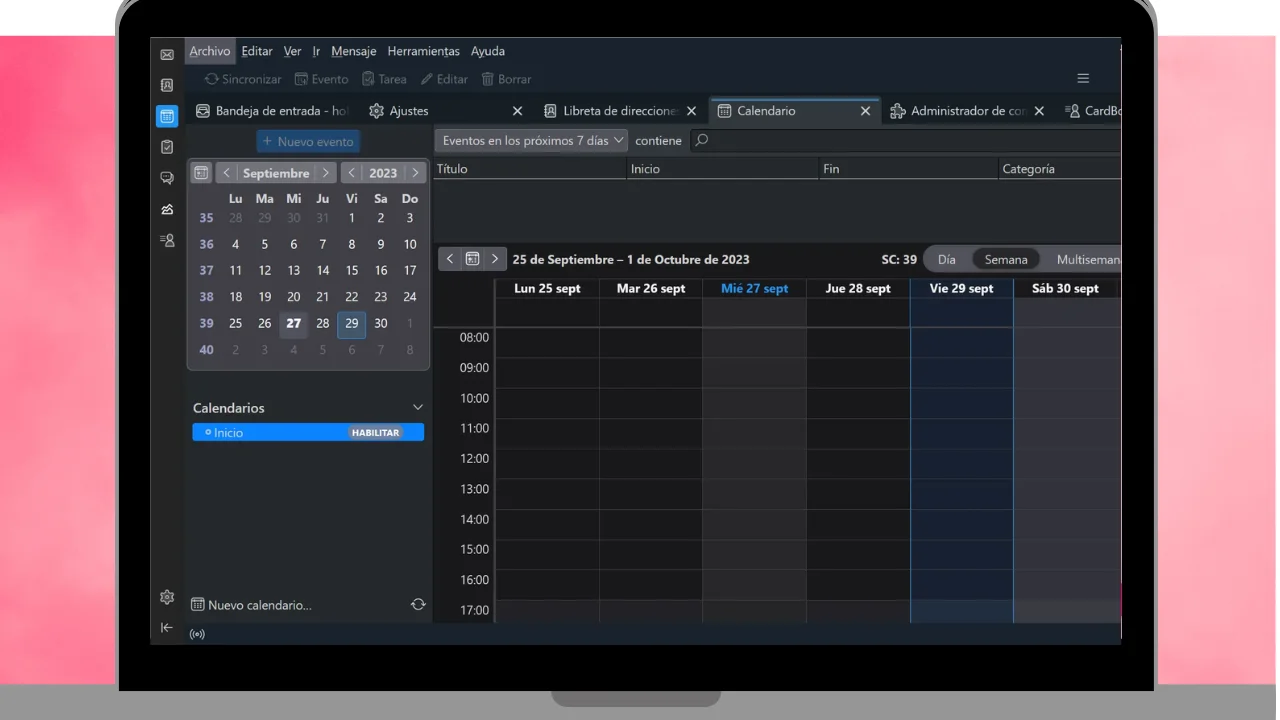Open the Mail space icon in sidebar
The height and width of the screenshot is (720, 1280).
167,55
